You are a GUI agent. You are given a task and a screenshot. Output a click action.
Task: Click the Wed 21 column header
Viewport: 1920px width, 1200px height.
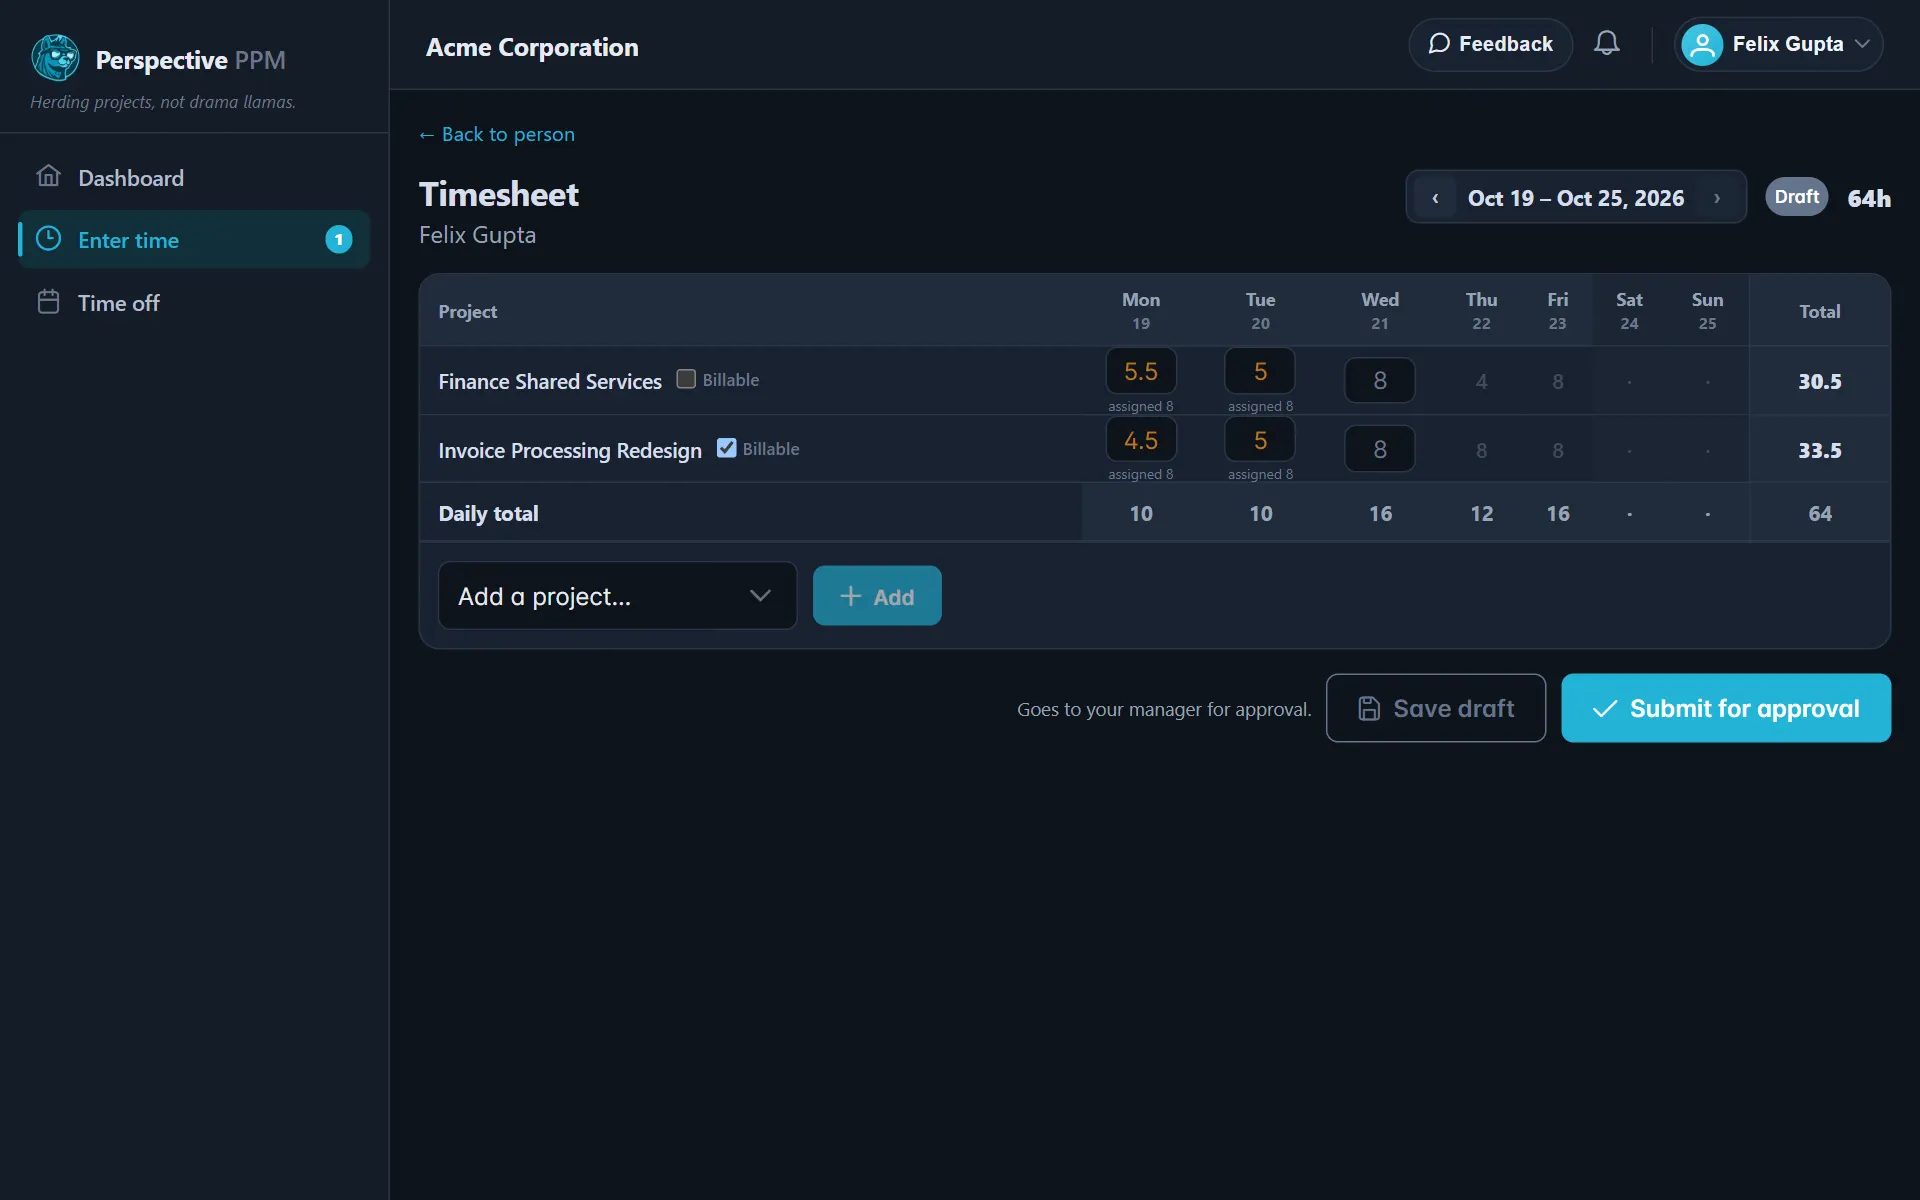click(1380, 311)
